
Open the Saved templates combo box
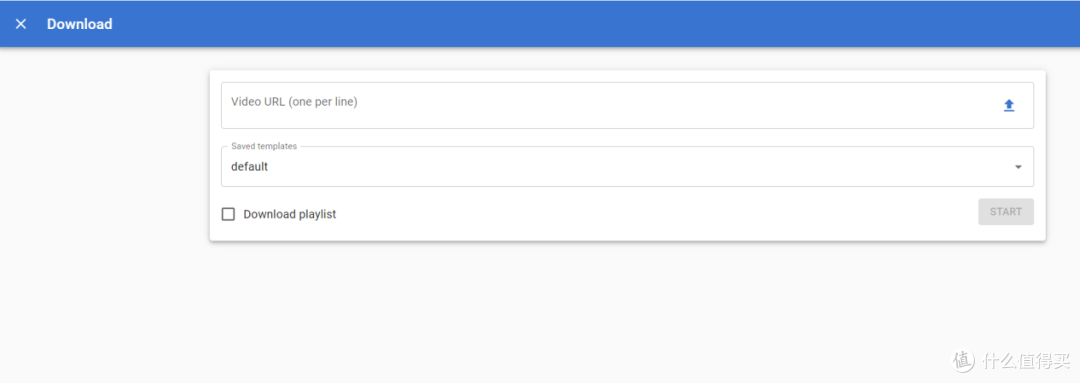point(627,166)
